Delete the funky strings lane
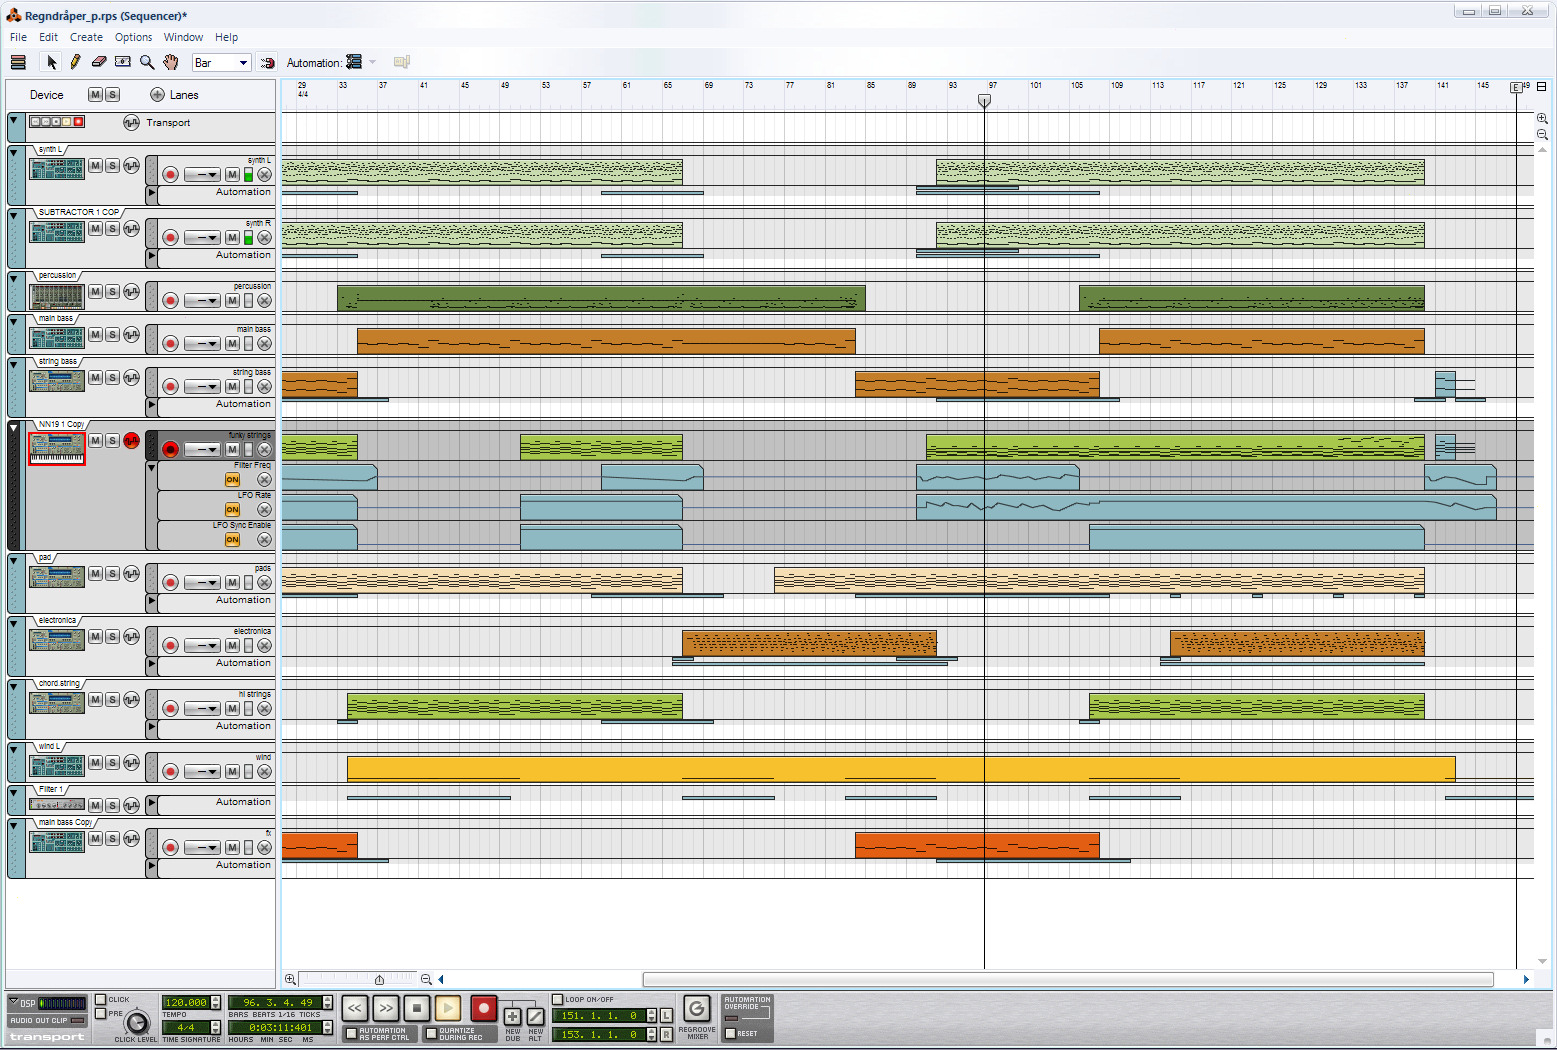The image size is (1557, 1050). tap(264, 450)
